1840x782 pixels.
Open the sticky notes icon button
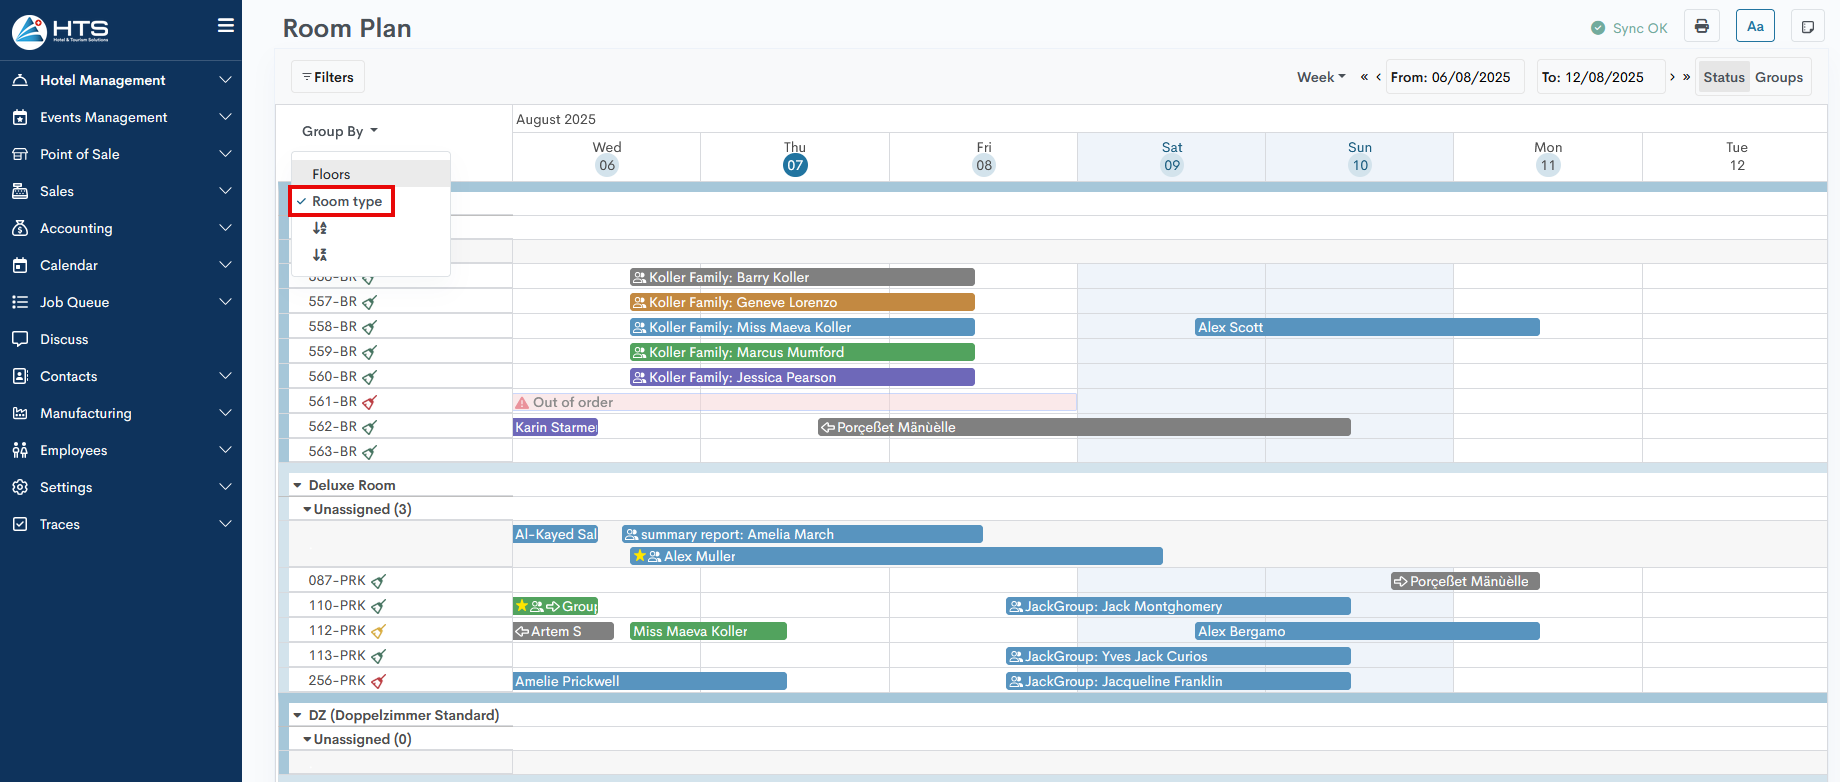point(1808,27)
